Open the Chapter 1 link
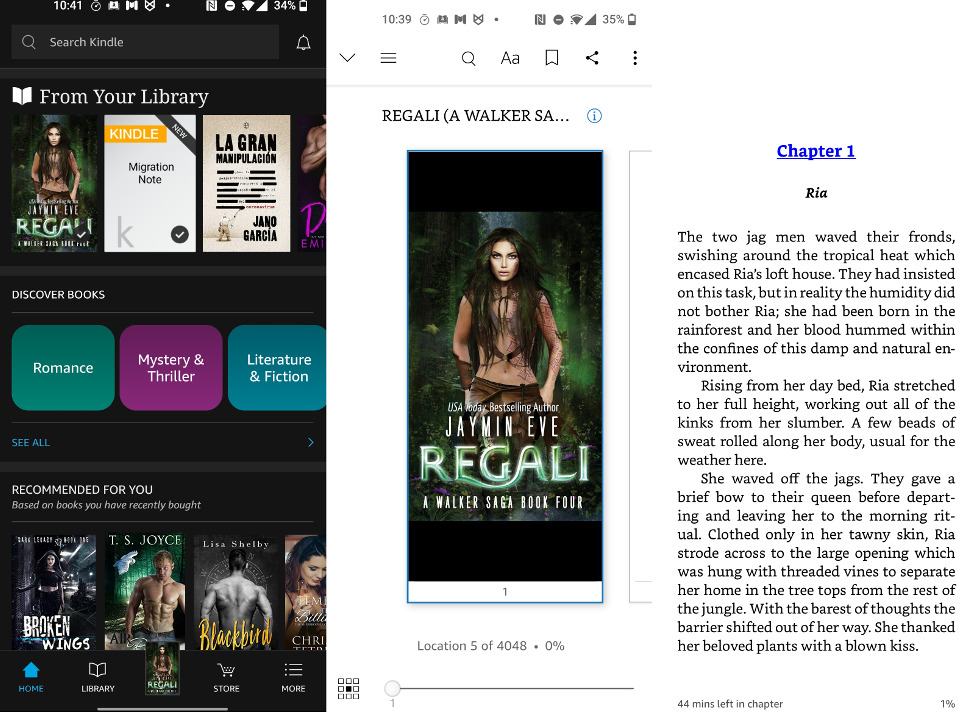Viewport: 975px width, 712px height. (x=816, y=150)
